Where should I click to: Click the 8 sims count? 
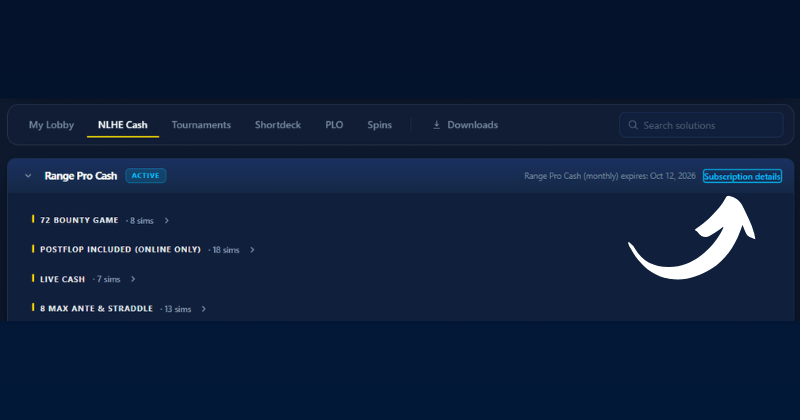pyautogui.click(x=141, y=220)
